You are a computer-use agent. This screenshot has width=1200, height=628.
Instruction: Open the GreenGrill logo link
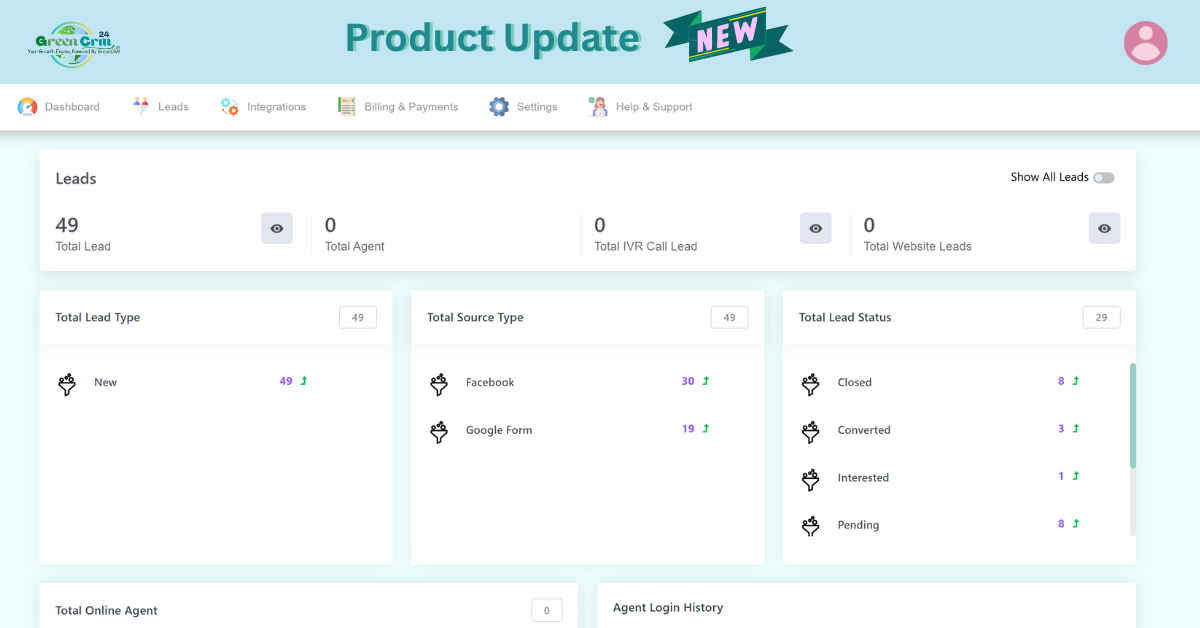coord(70,40)
